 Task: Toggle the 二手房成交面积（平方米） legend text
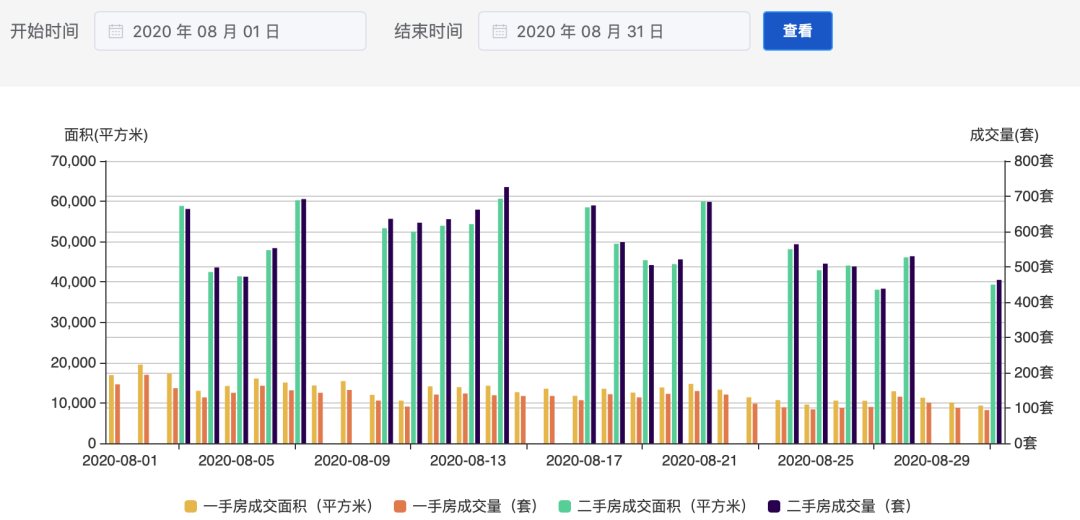[662, 506]
